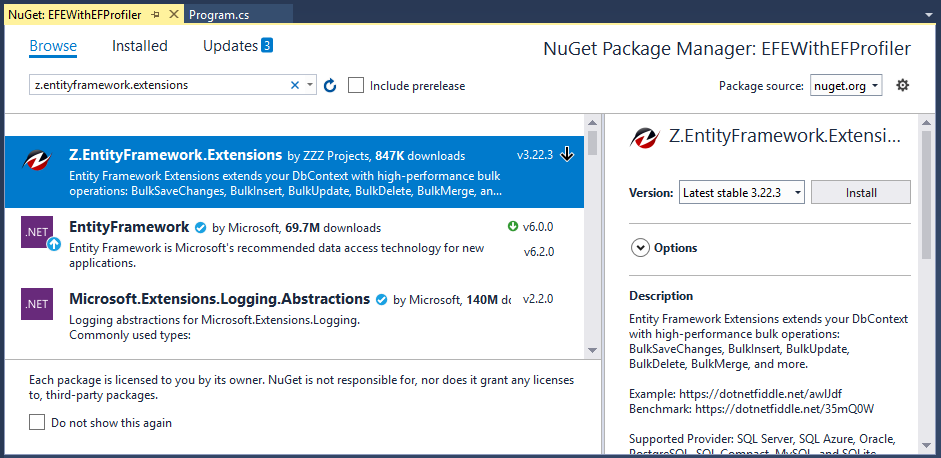Enable Include prerelease checkbox
Image resolution: width=941 pixels, height=458 pixels.
click(356, 86)
